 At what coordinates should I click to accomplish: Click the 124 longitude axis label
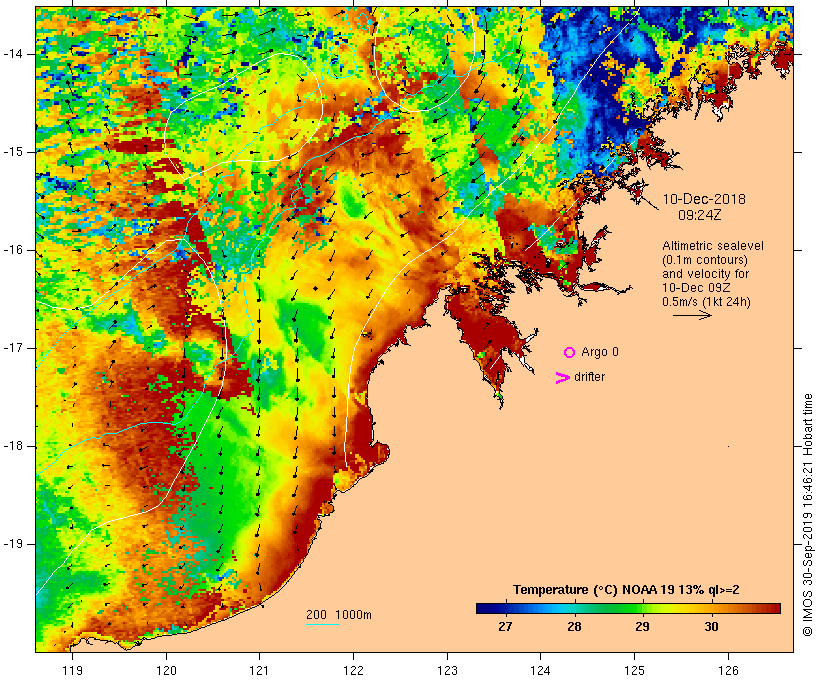541,671
